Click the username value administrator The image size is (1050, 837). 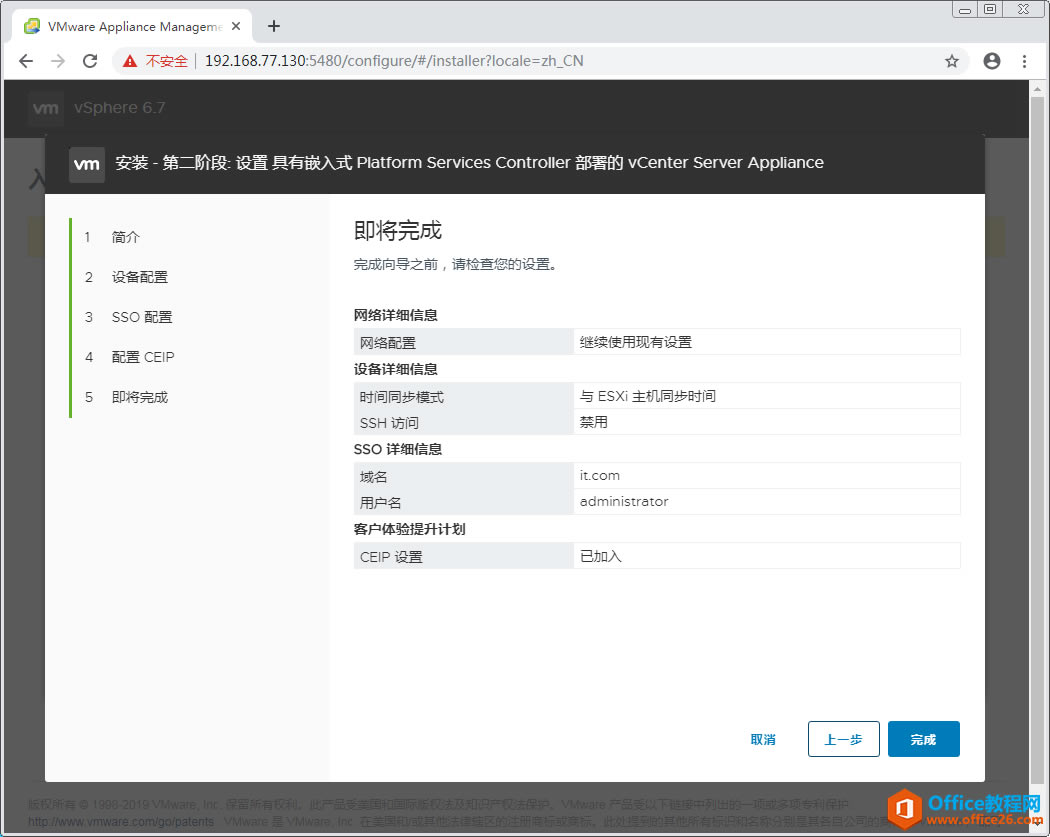pos(623,502)
